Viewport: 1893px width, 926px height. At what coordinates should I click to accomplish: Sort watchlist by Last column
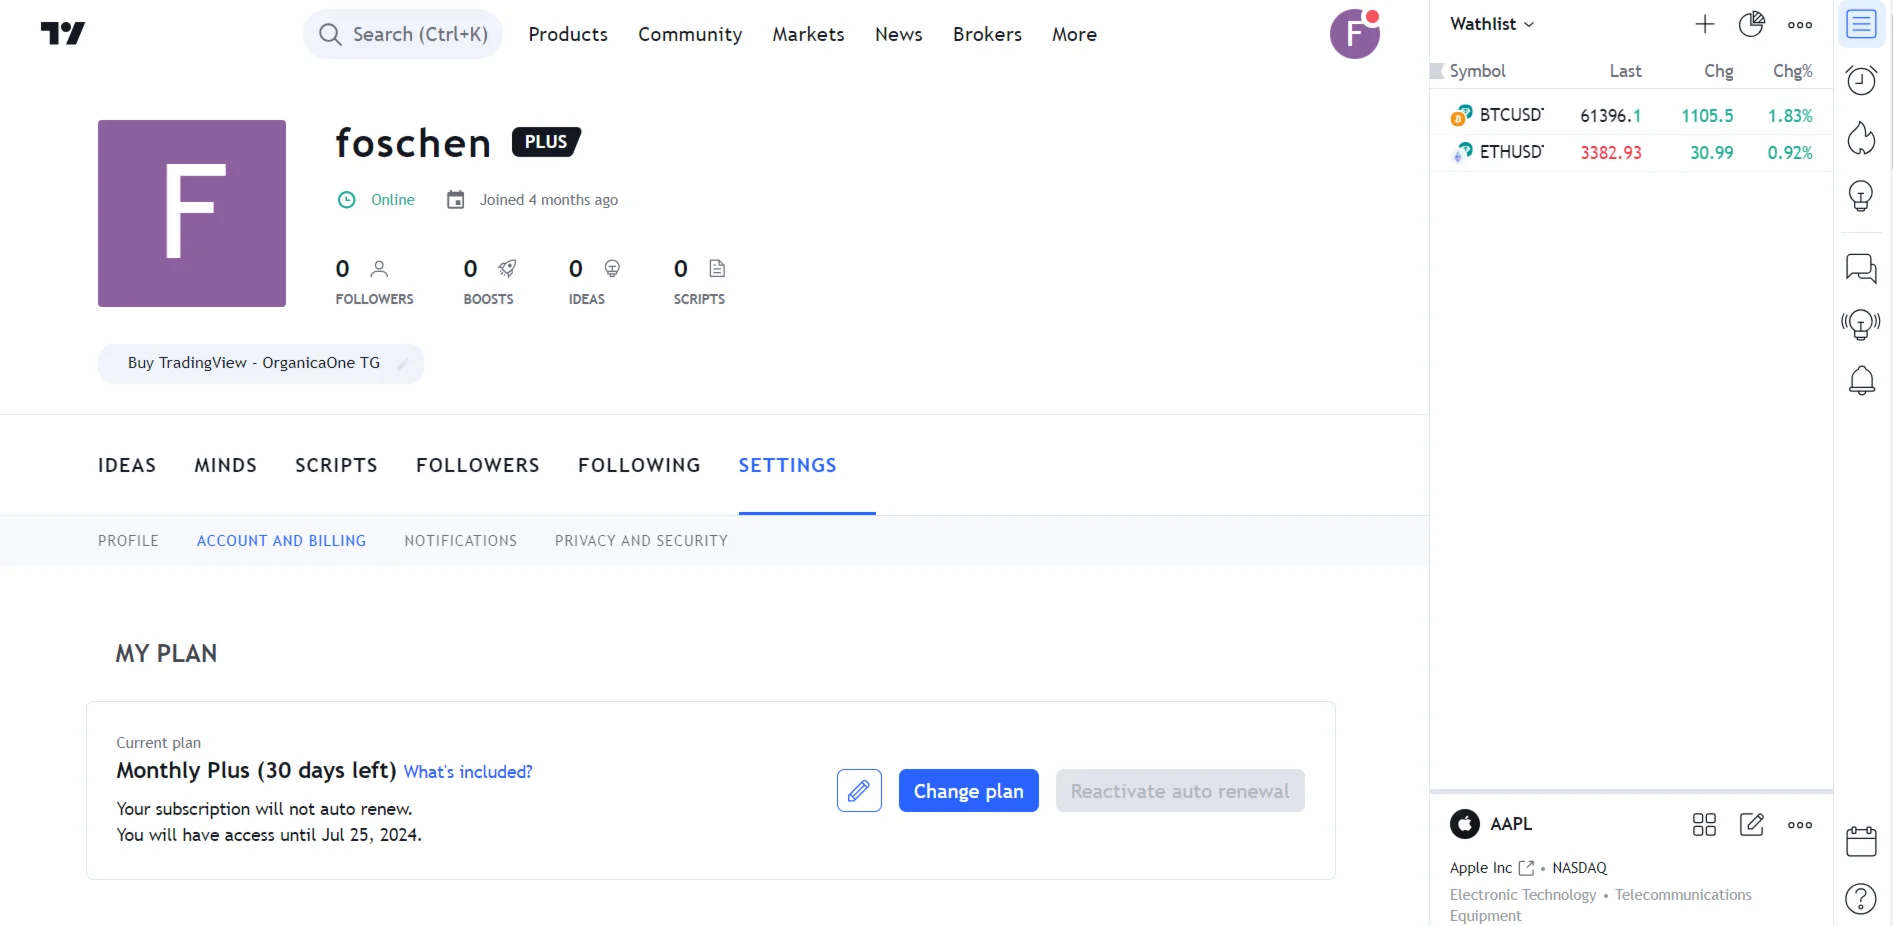point(1625,71)
